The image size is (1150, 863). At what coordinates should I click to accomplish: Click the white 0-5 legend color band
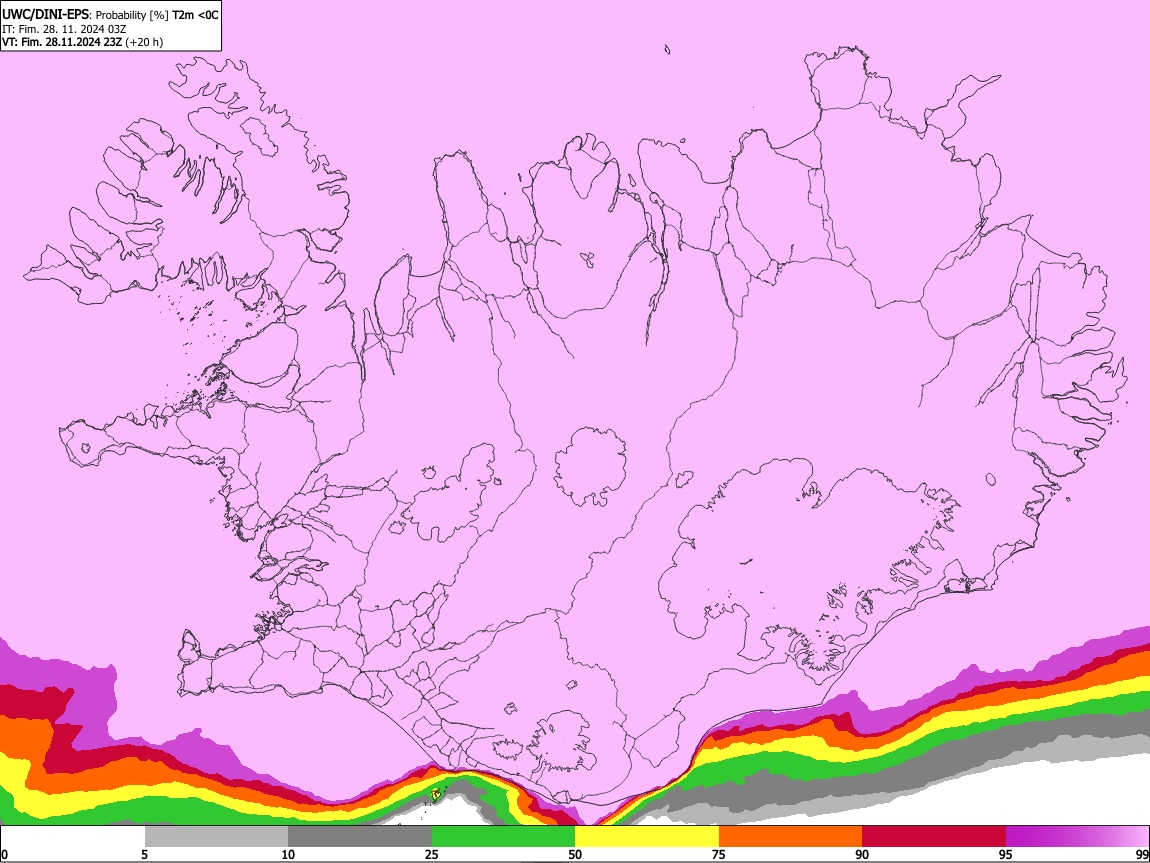coord(73,836)
